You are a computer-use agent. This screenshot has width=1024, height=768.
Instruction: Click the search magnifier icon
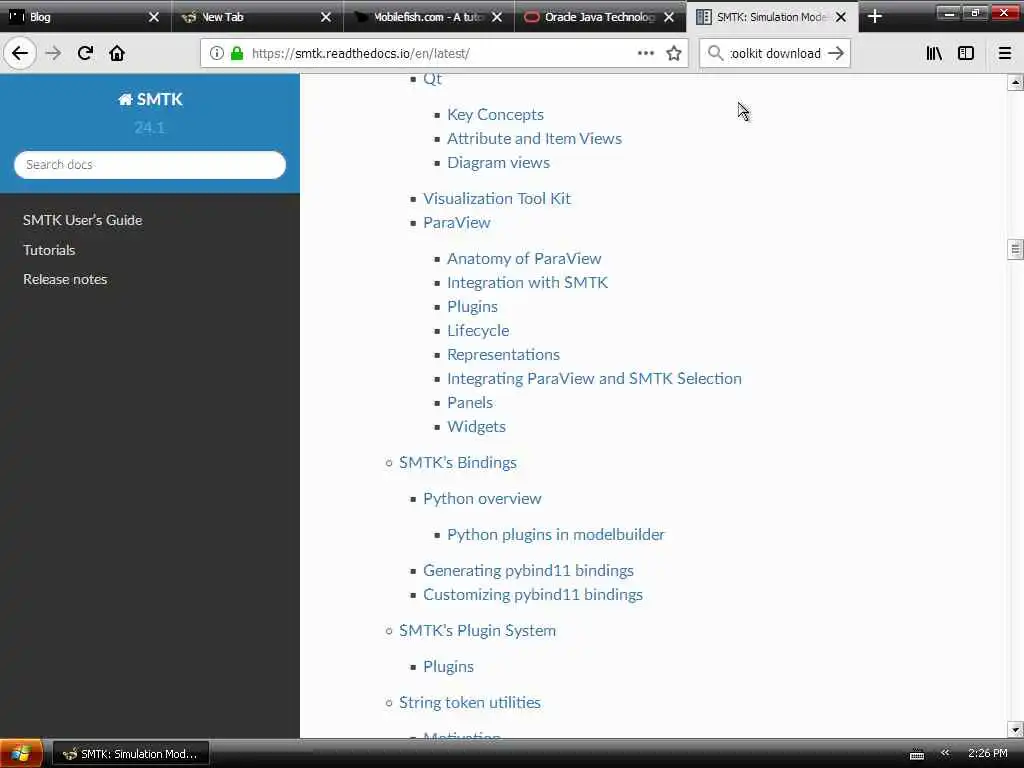[715, 53]
